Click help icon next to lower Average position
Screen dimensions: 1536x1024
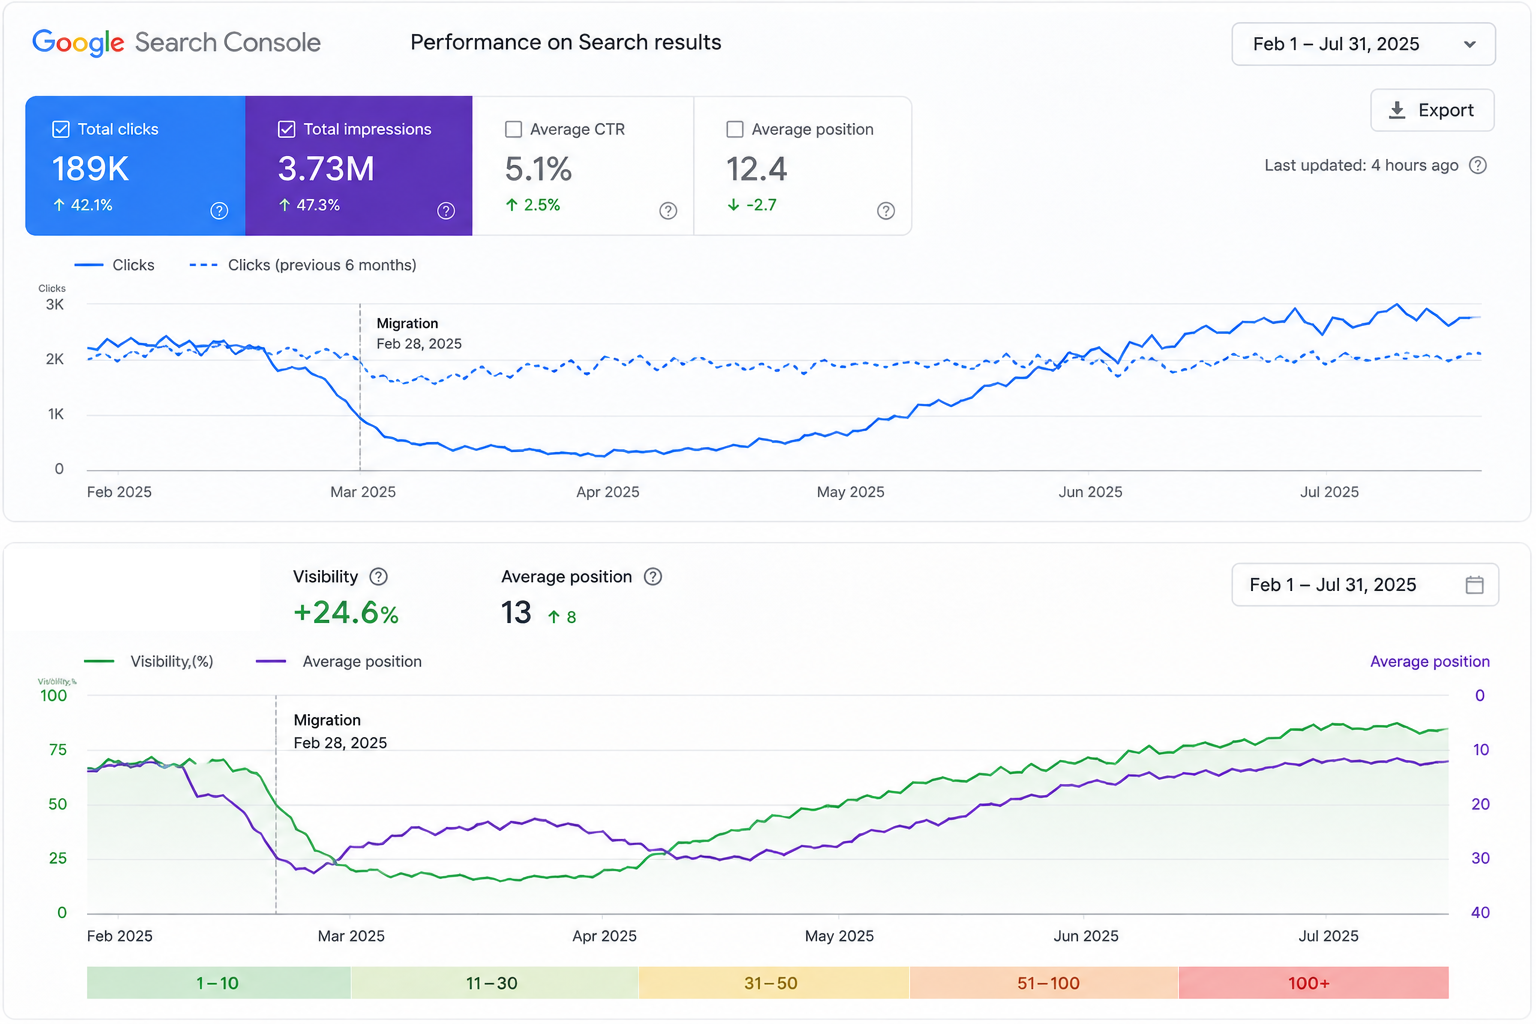(653, 577)
